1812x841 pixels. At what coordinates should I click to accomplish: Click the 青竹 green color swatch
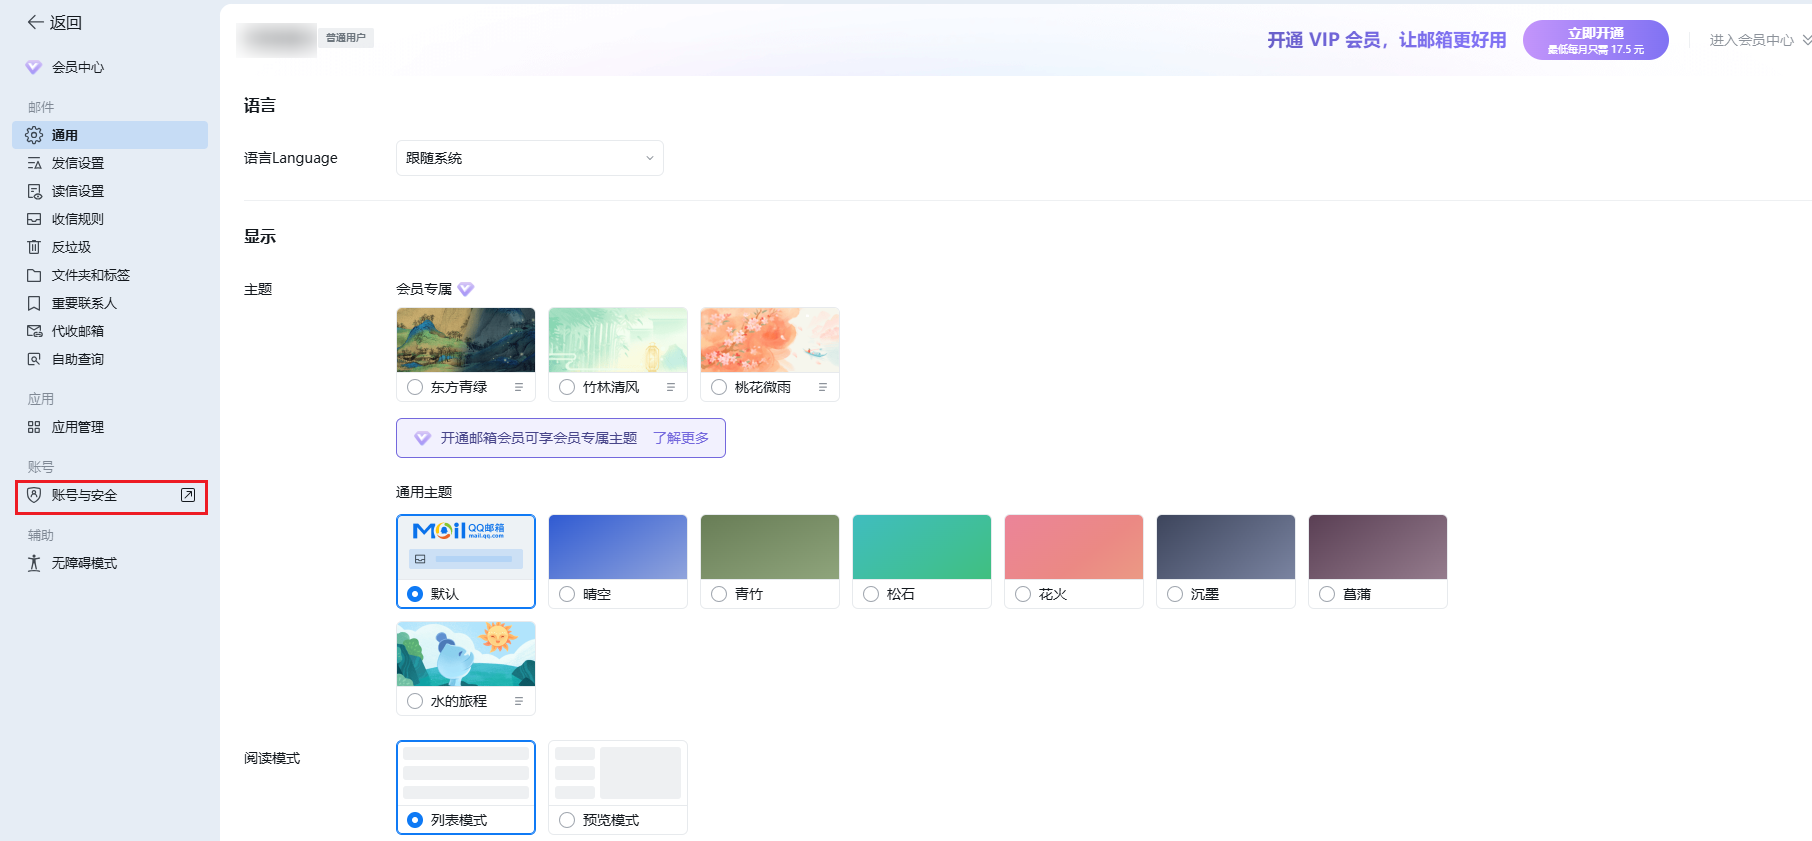(770, 547)
